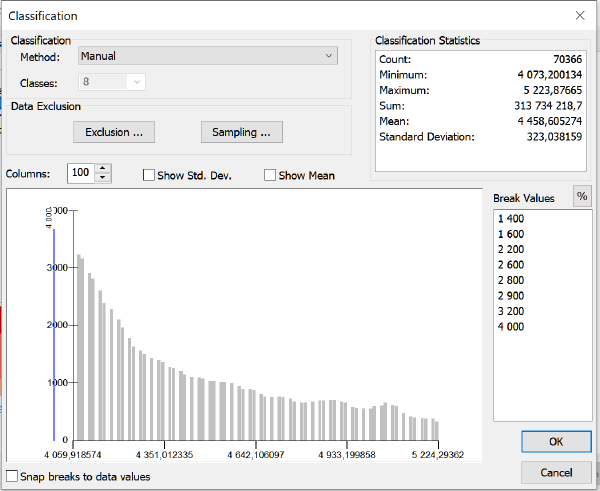Cancel the Classification dialog

(x=556, y=472)
